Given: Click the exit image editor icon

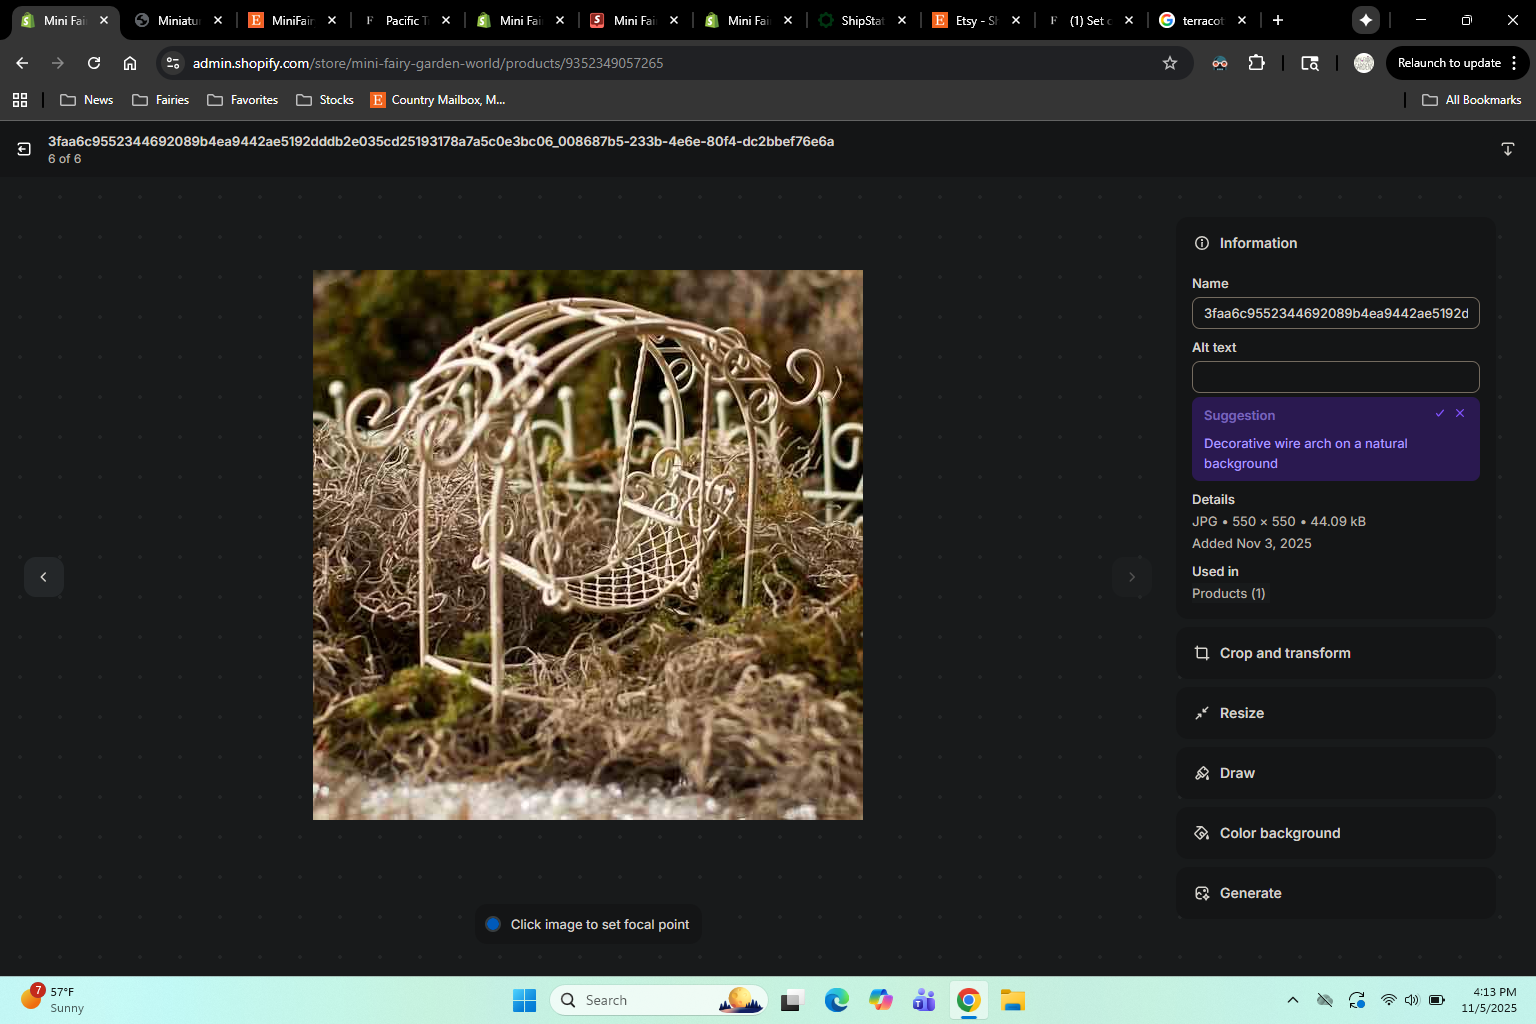Looking at the screenshot, I should click(24, 149).
